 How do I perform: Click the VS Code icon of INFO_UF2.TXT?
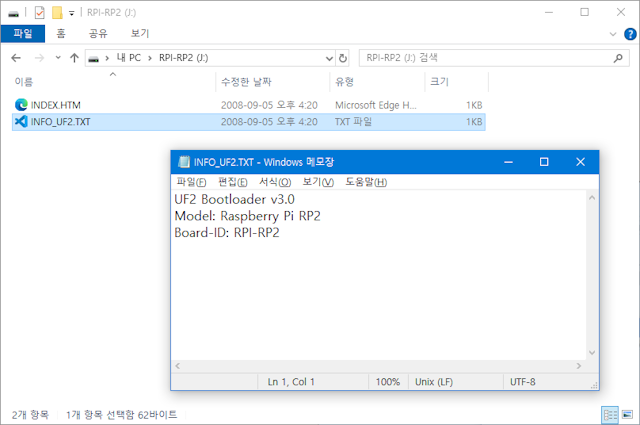coord(21,122)
